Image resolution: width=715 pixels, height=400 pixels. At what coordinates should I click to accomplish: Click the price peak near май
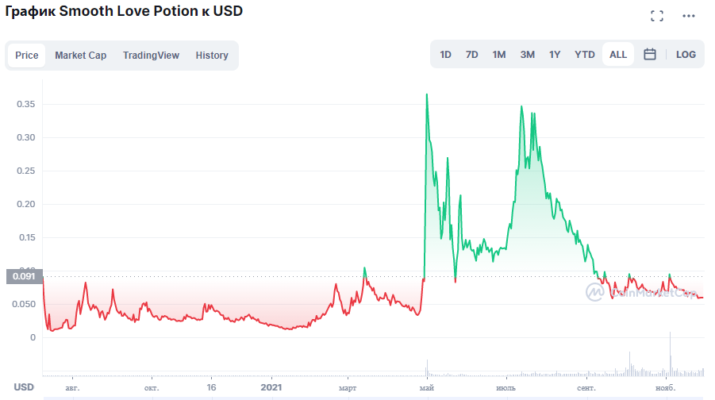427,95
